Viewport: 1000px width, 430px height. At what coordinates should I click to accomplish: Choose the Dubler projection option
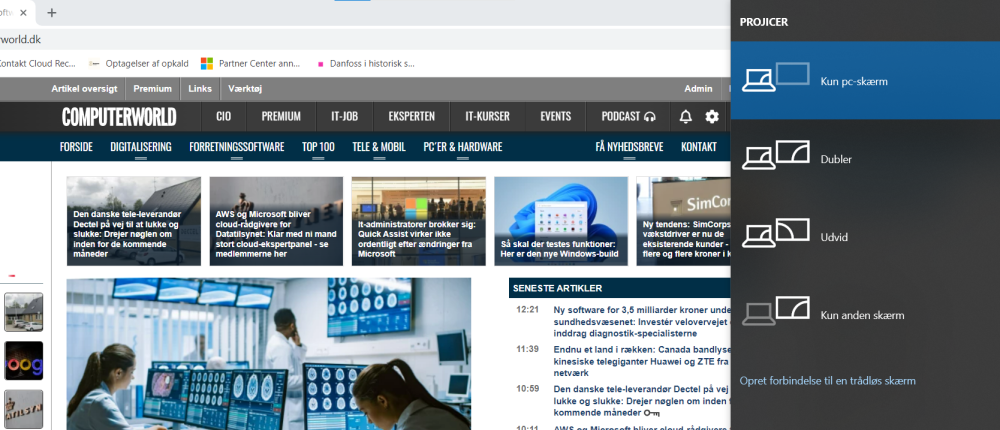pos(865,158)
